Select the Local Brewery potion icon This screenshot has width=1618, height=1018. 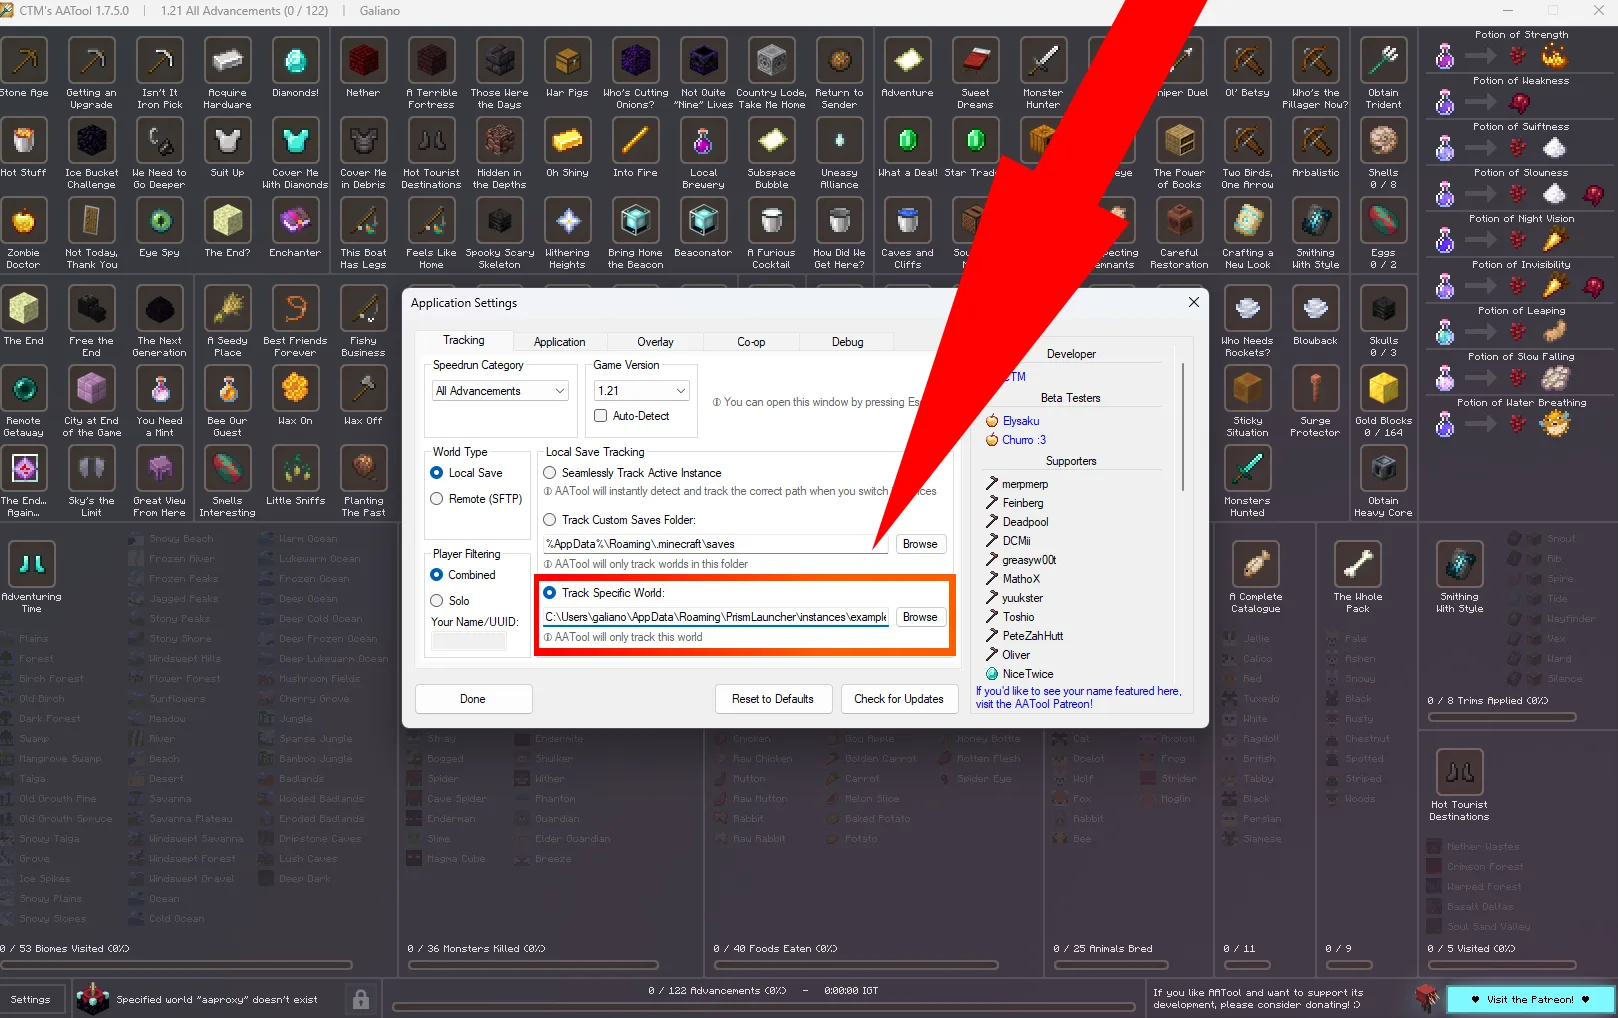[704, 141]
